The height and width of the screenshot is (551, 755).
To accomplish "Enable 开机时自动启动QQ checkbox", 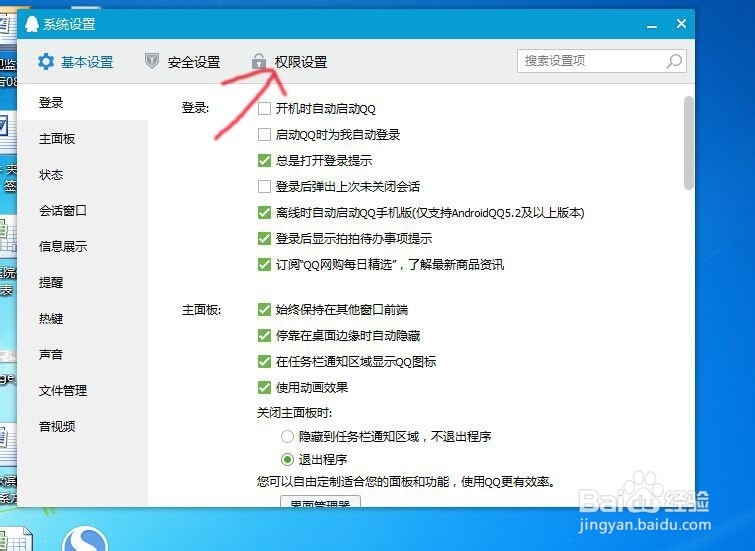I will click(264, 108).
